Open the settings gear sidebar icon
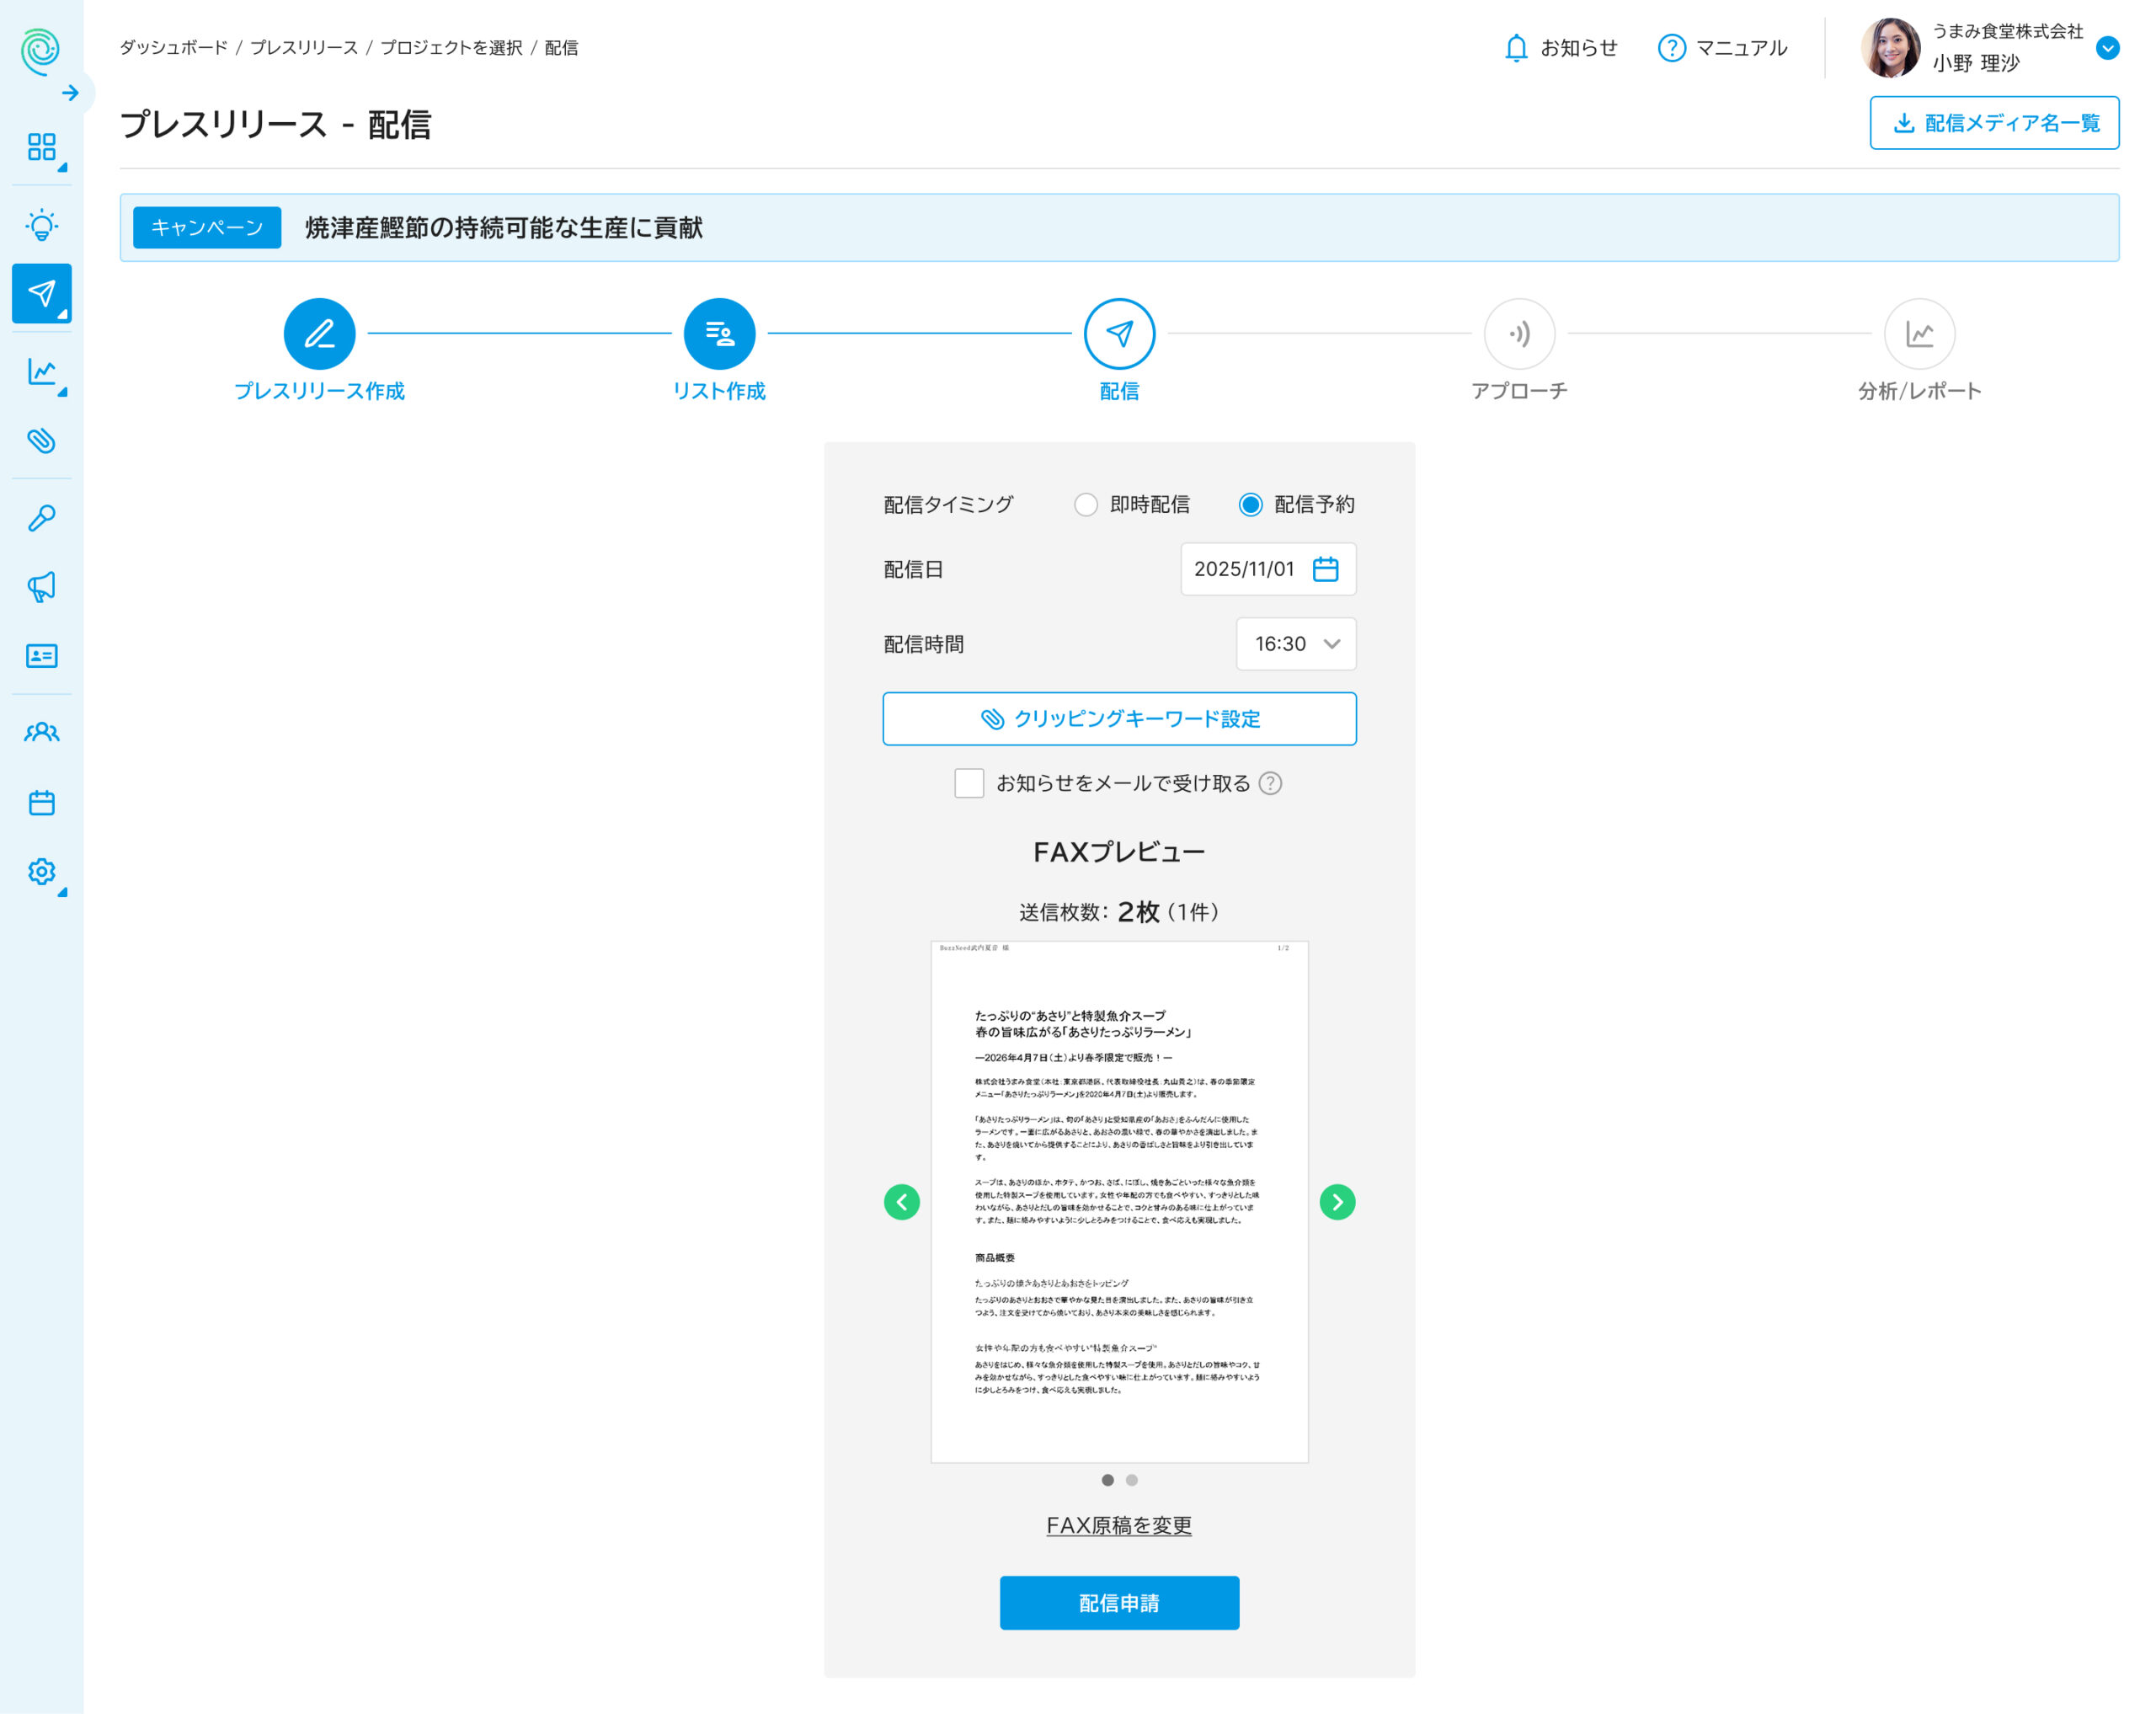The width and height of the screenshot is (2156, 1714). click(x=41, y=871)
